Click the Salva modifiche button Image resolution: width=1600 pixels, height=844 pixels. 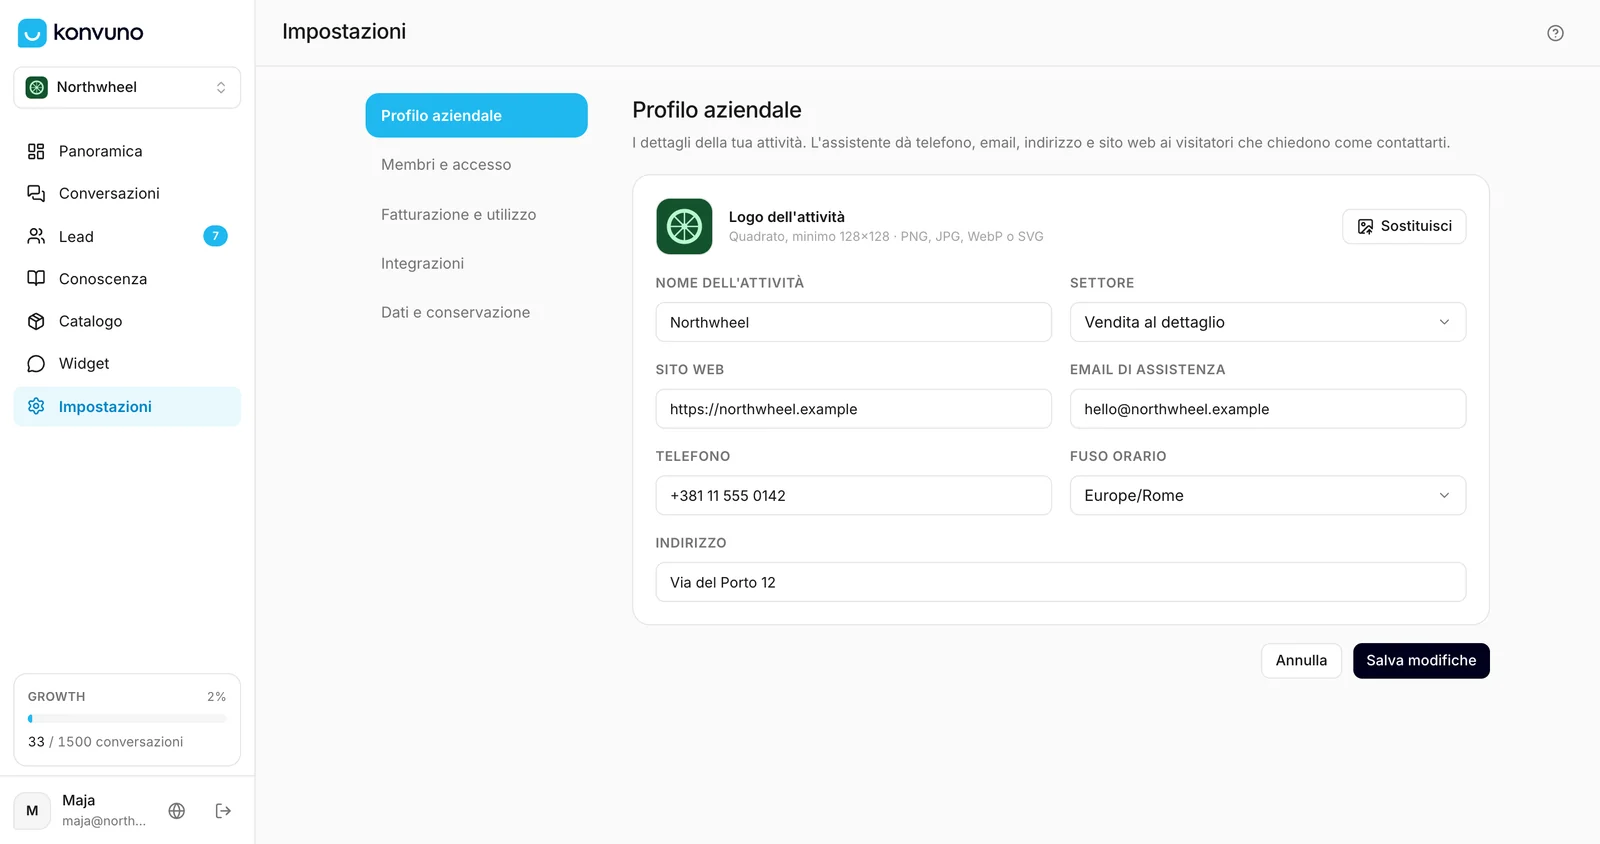[x=1421, y=660]
